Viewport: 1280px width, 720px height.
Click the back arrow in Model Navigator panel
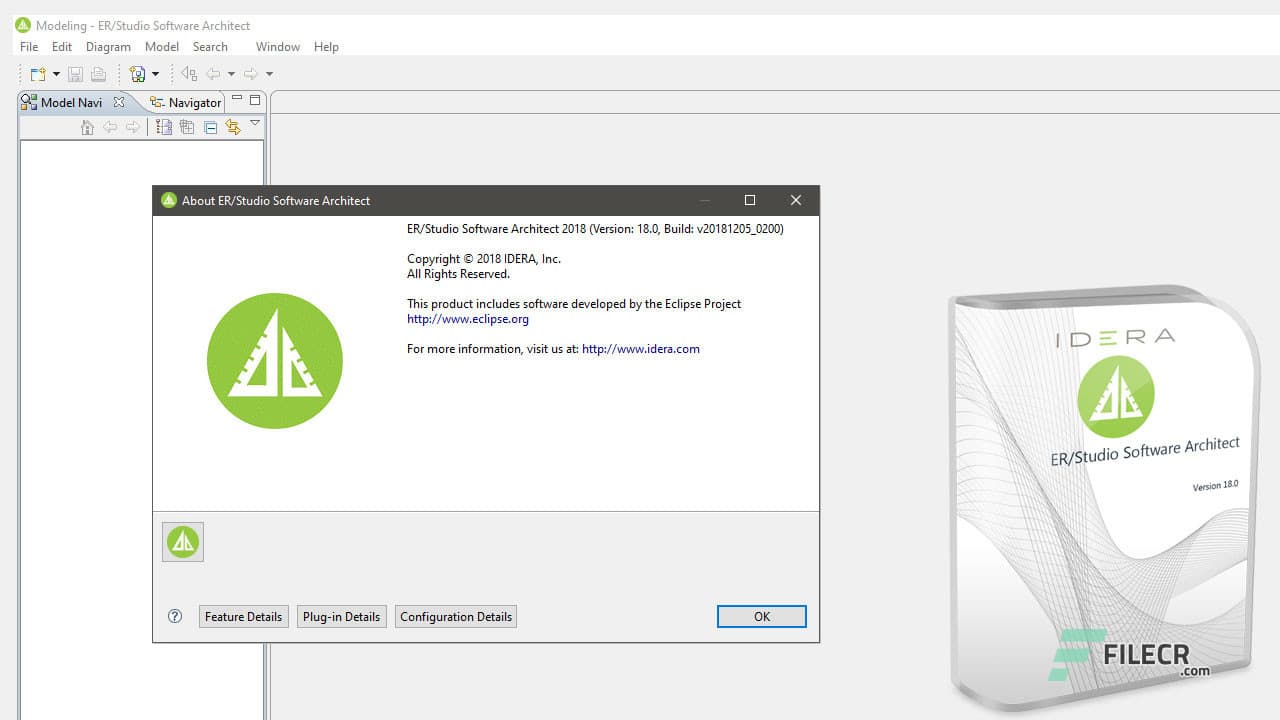pos(111,127)
